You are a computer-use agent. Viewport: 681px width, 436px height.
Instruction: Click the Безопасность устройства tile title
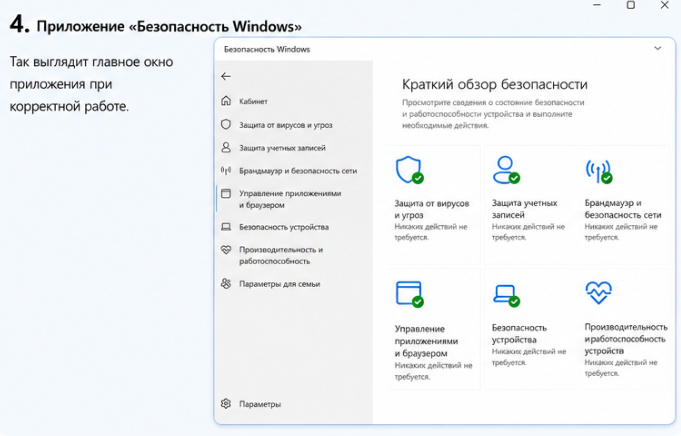[519, 334]
